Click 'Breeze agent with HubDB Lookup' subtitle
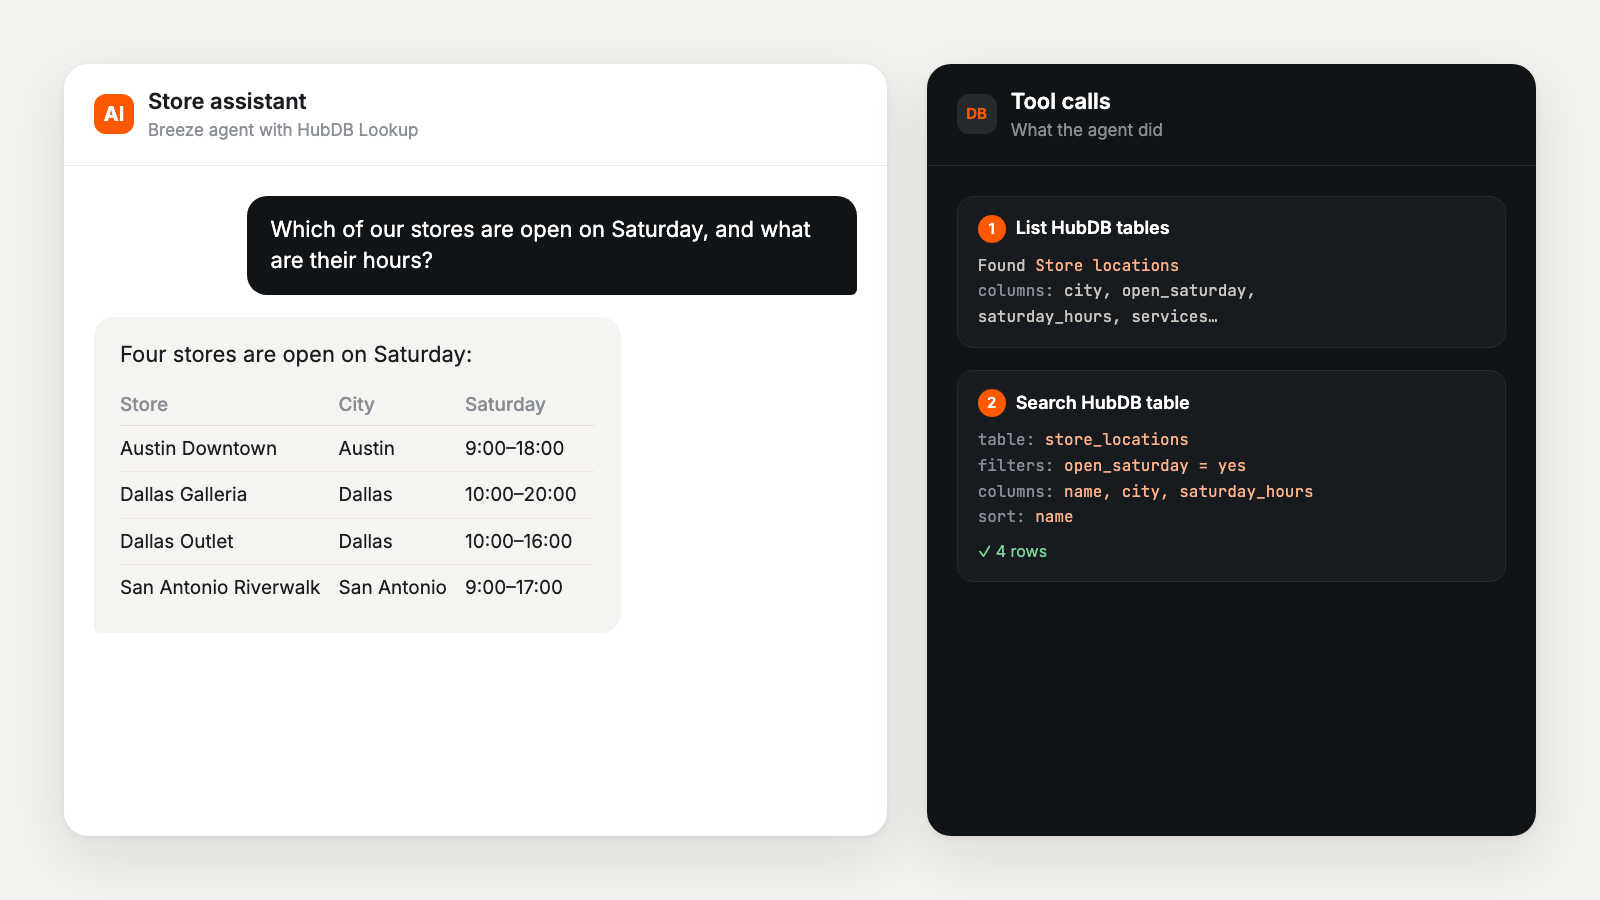1600x900 pixels. 283,130
